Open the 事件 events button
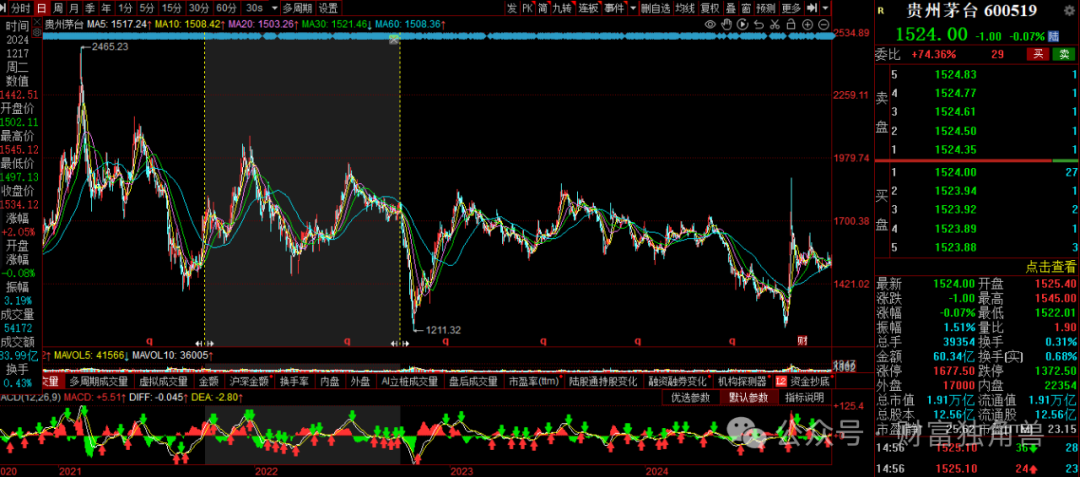 click(613, 8)
